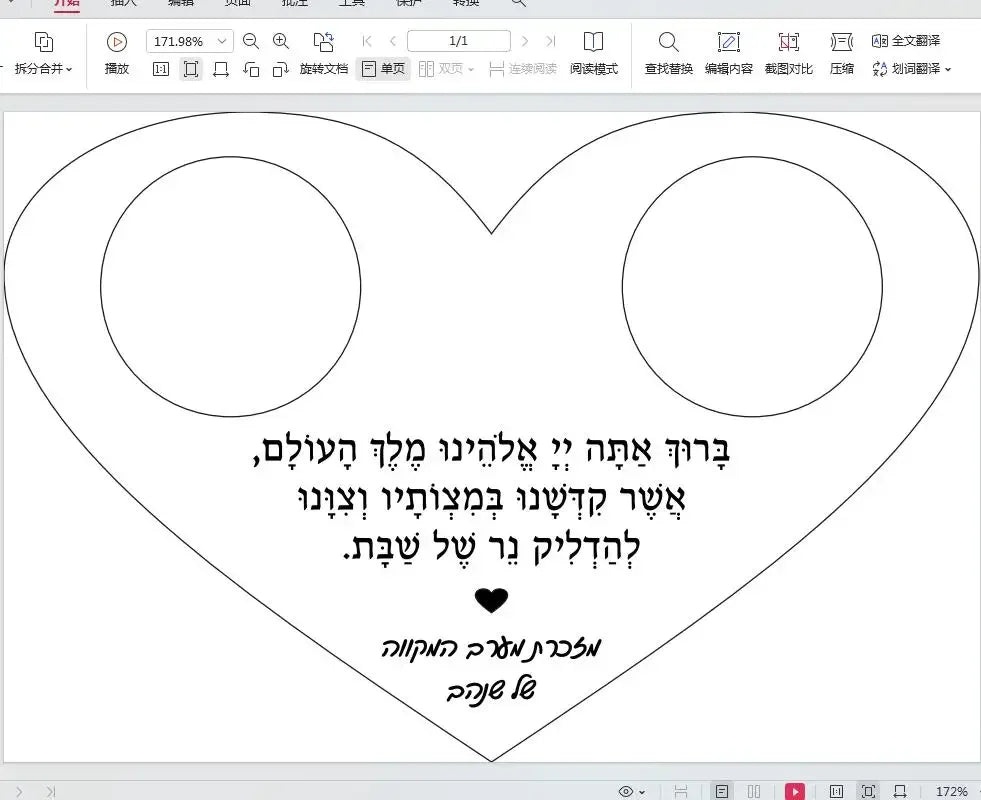
Task: Go to previous page arrow in toolbar
Action: click(393, 41)
